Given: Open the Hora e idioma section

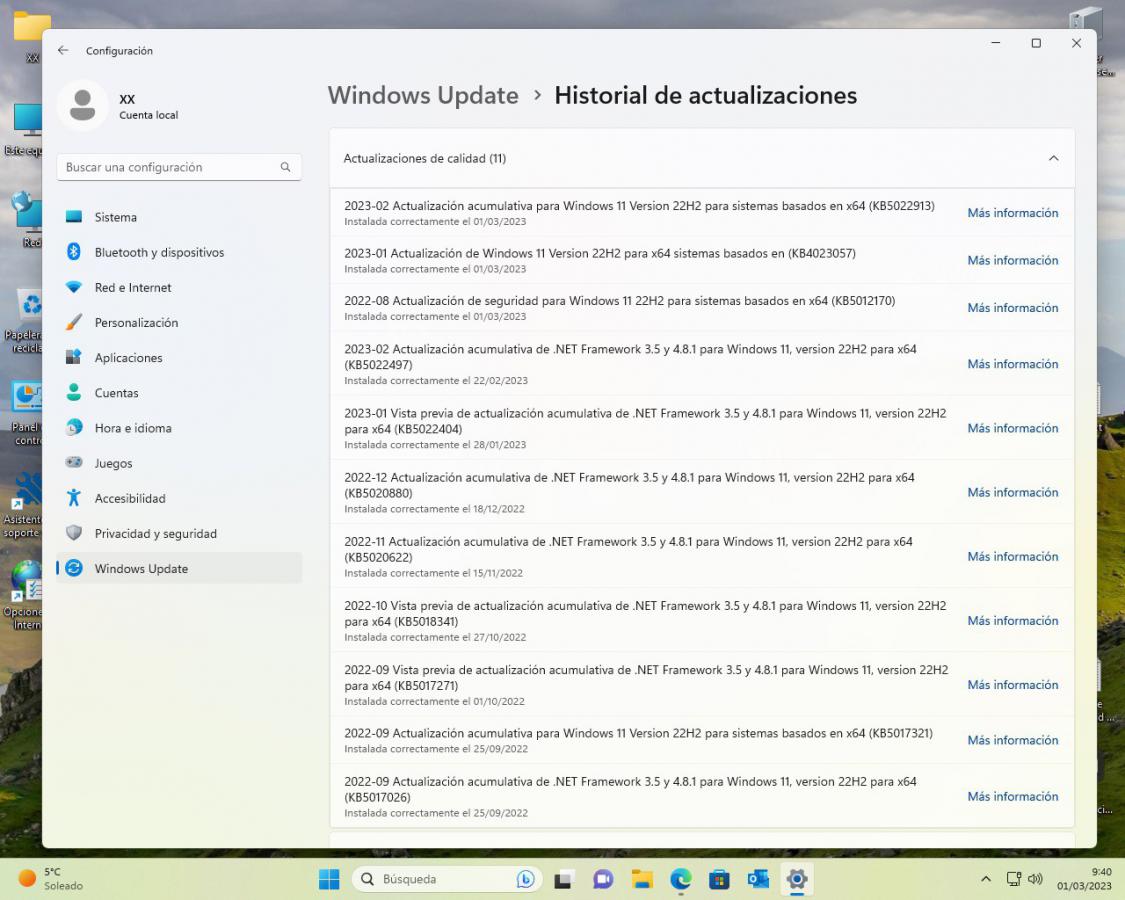Looking at the screenshot, I should pyautogui.click(x=133, y=428).
